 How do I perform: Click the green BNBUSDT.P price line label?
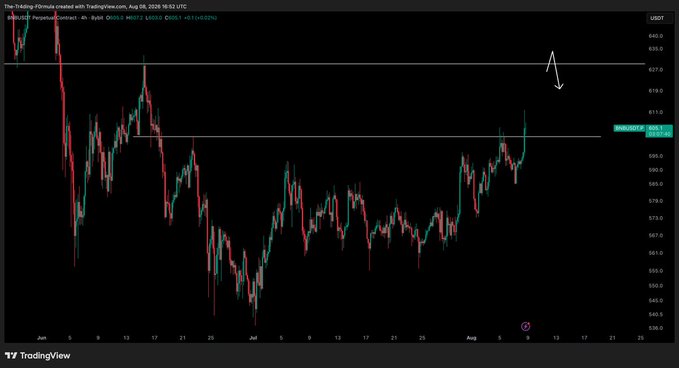(x=629, y=128)
